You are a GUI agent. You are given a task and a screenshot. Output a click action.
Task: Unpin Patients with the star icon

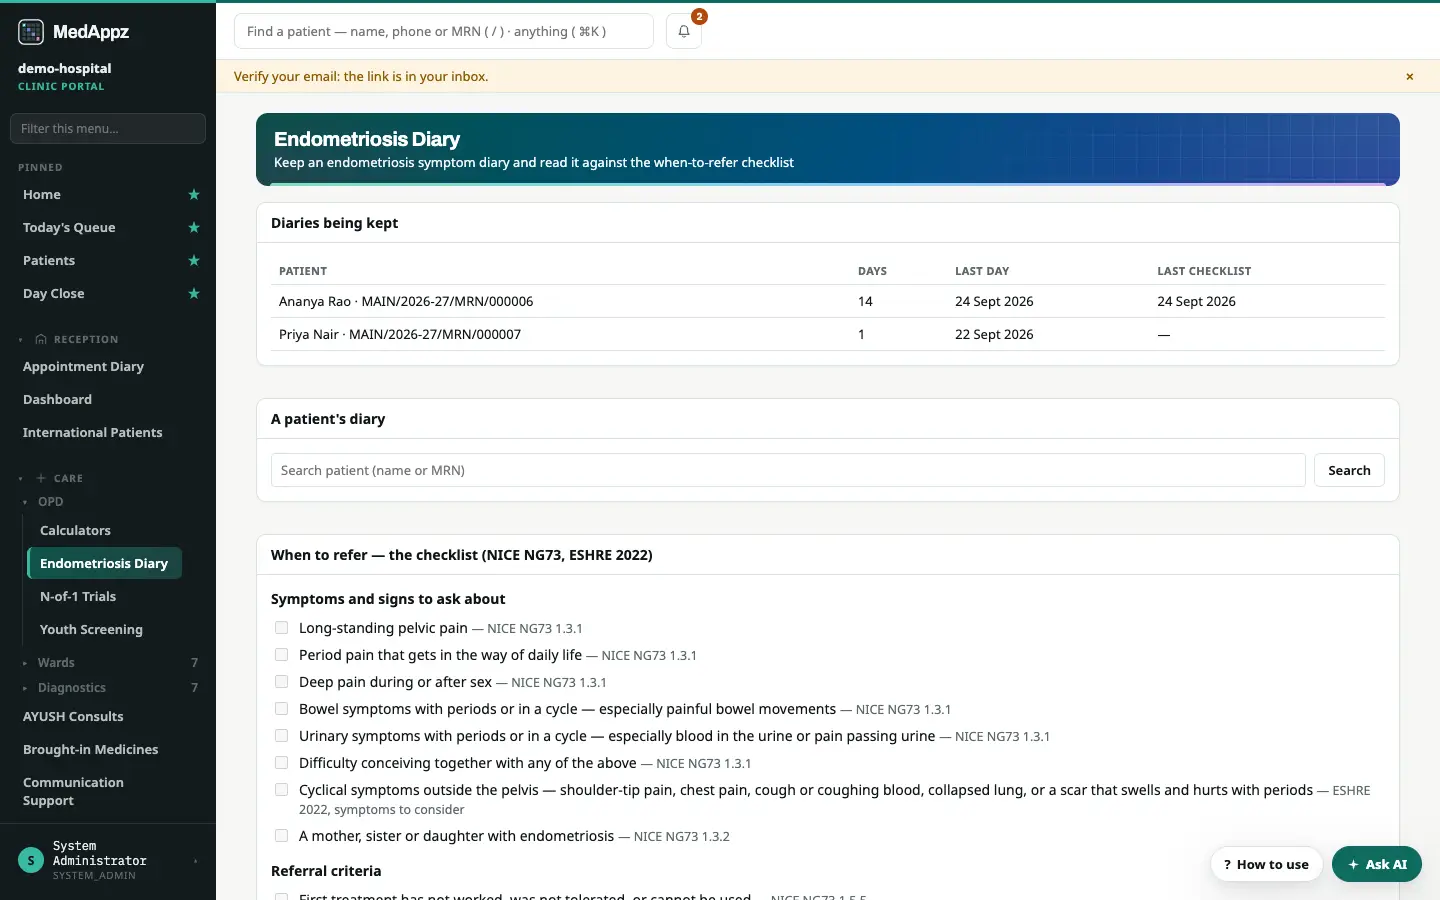tap(194, 261)
